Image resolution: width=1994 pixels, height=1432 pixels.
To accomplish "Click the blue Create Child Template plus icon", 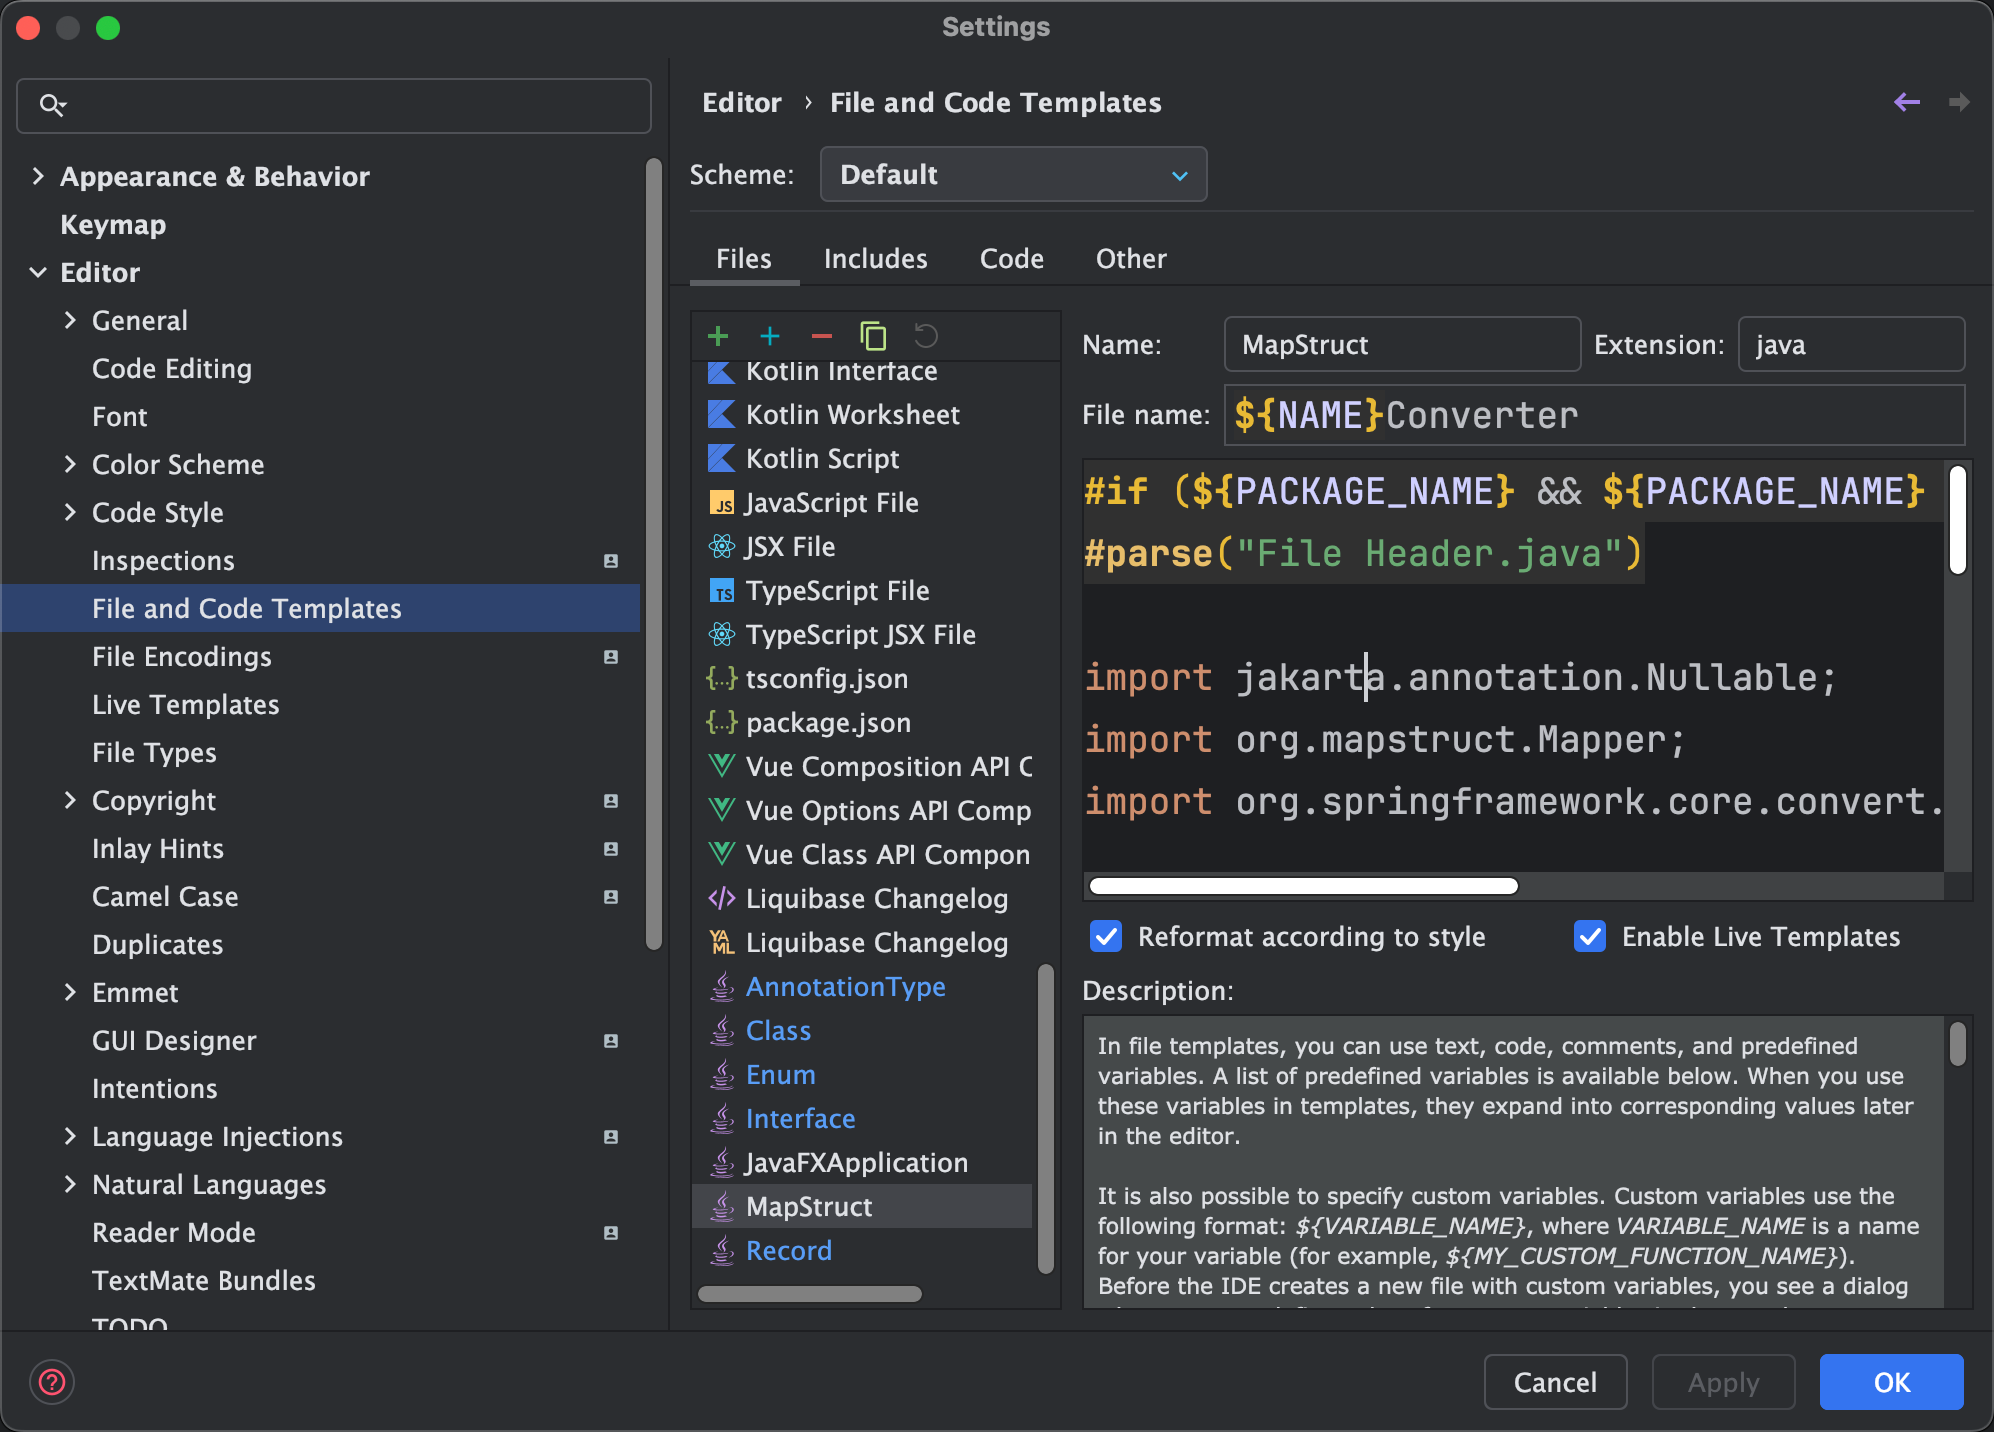I will tap(770, 336).
